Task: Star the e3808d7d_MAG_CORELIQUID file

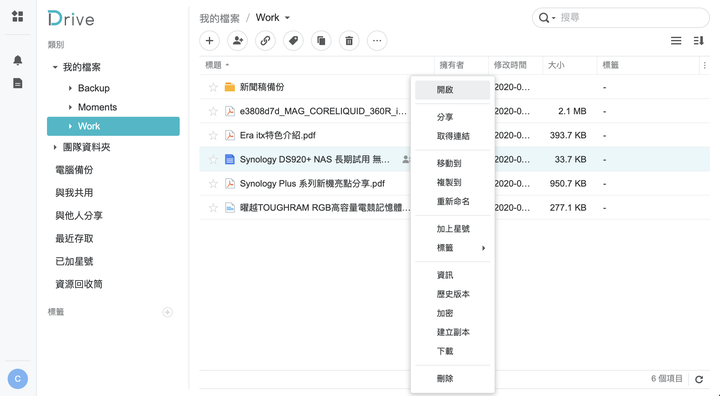Action: pyautogui.click(x=213, y=111)
